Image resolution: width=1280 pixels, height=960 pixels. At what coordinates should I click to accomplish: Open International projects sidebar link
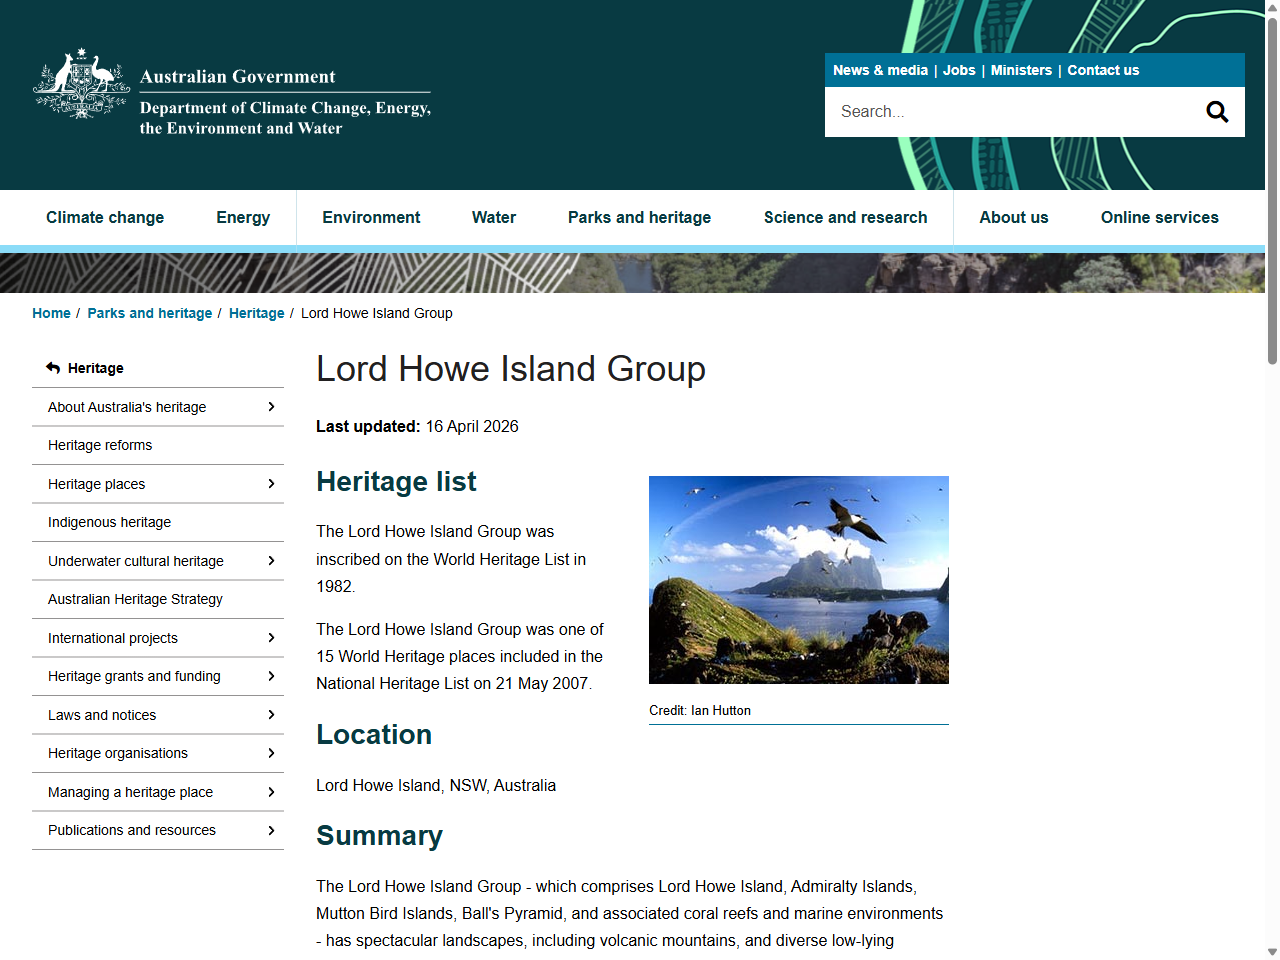[113, 638]
